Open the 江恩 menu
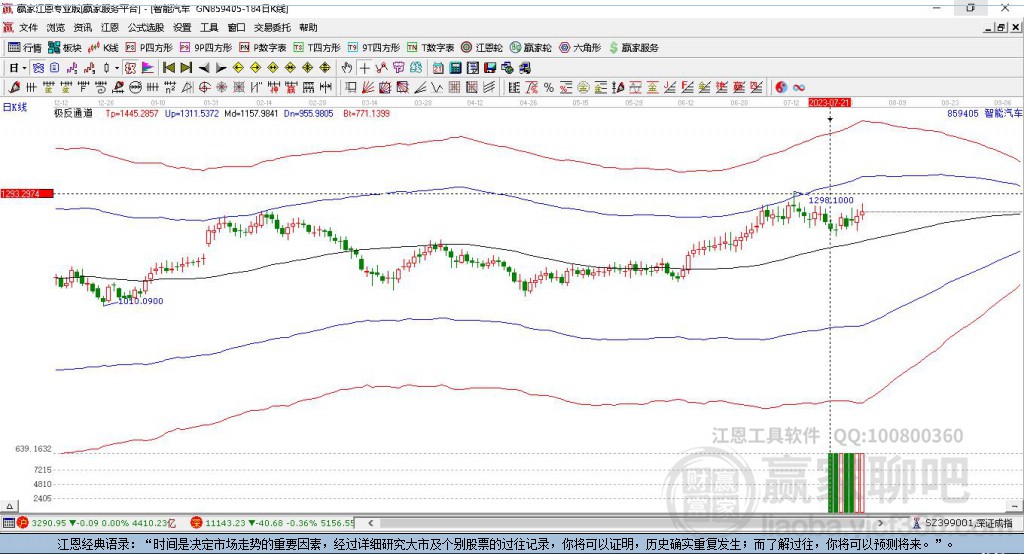Viewport: 1024px width, 554px height. coord(110,27)
